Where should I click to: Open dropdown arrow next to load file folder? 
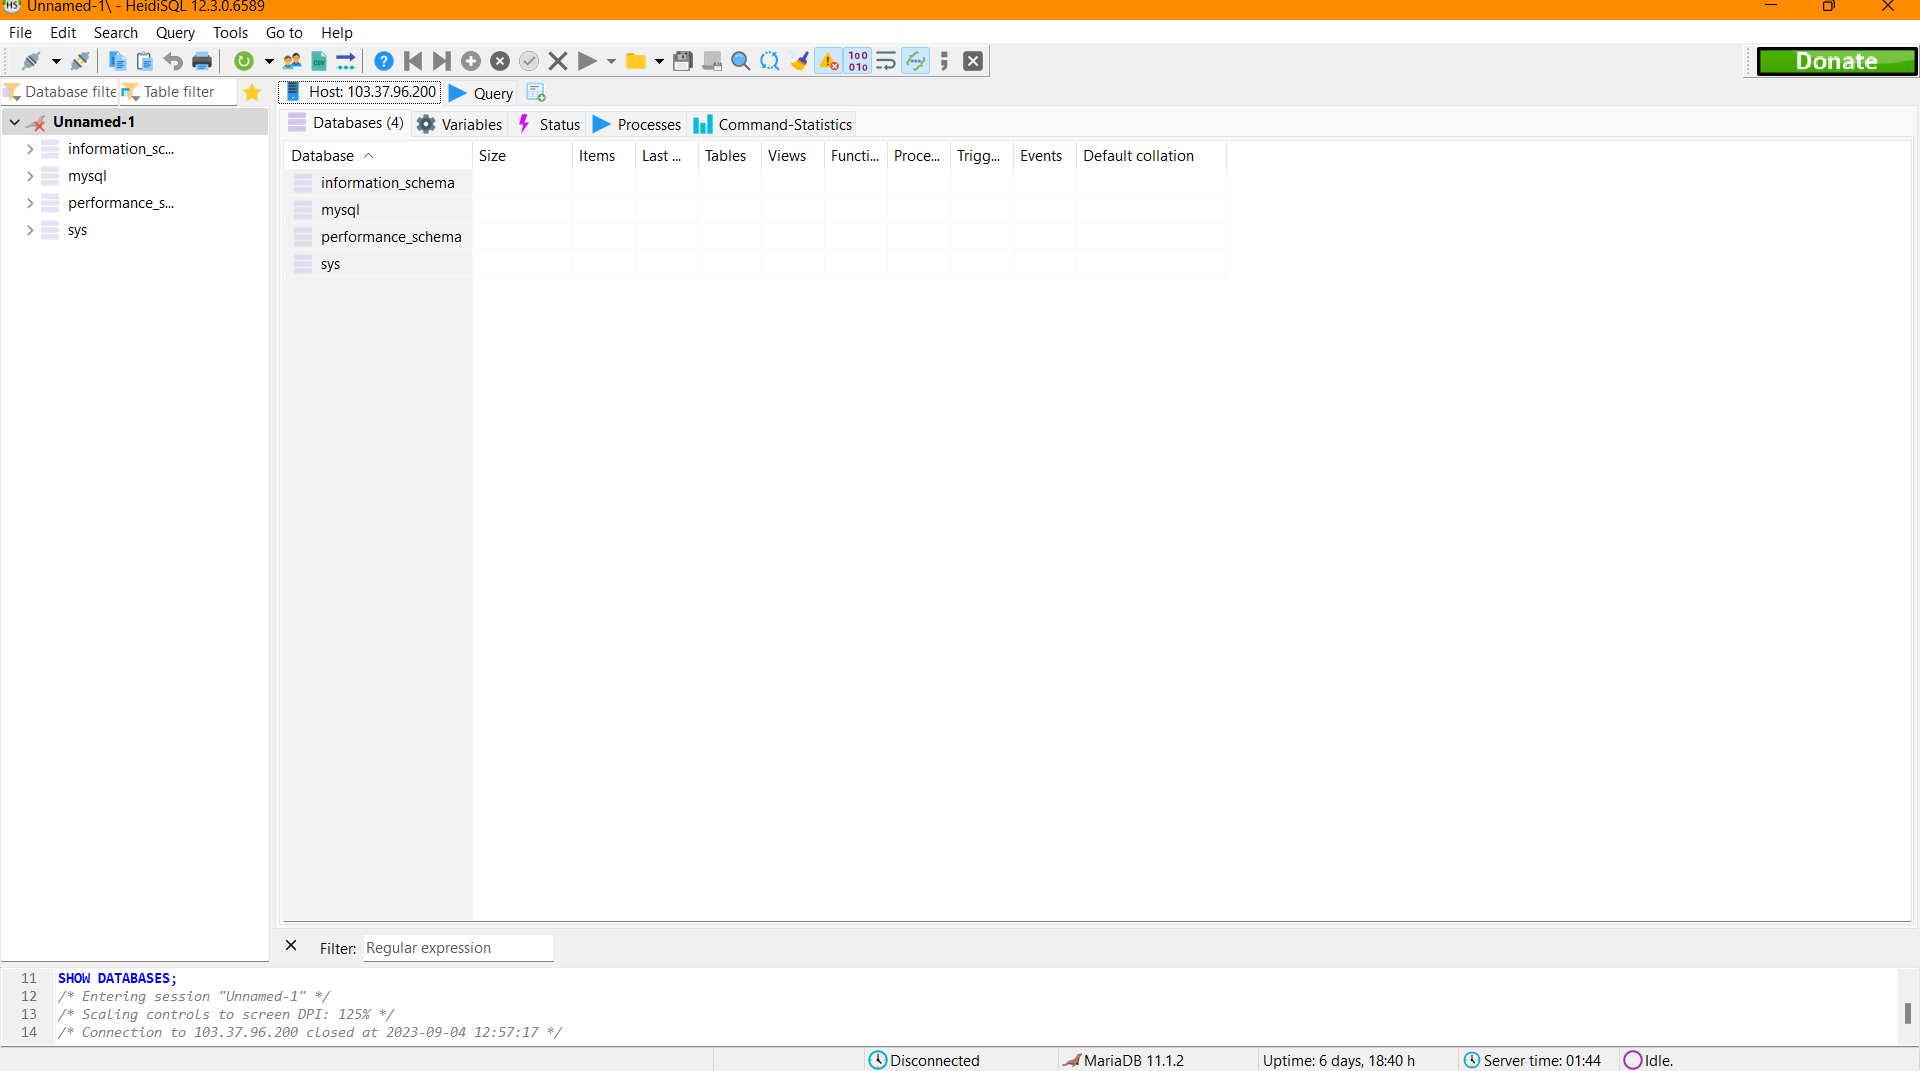point(659,61)
